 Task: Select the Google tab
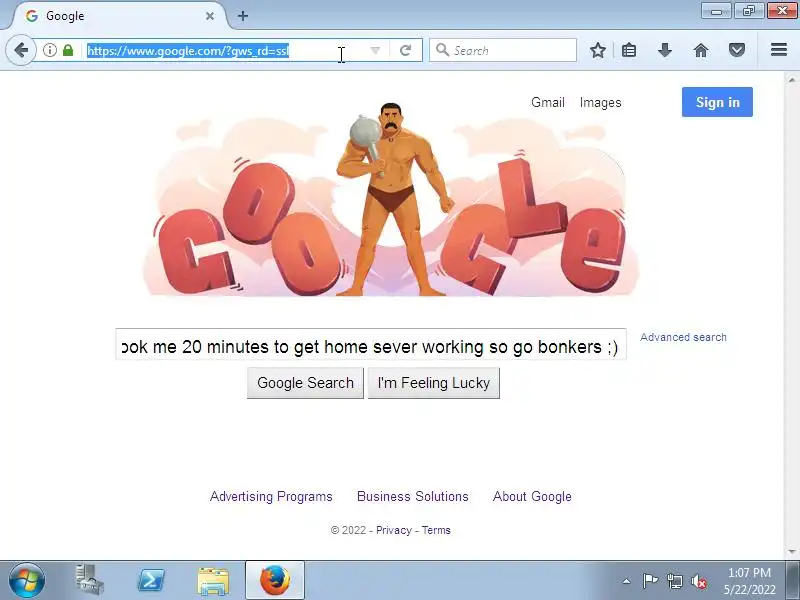[x=120, y=16]
